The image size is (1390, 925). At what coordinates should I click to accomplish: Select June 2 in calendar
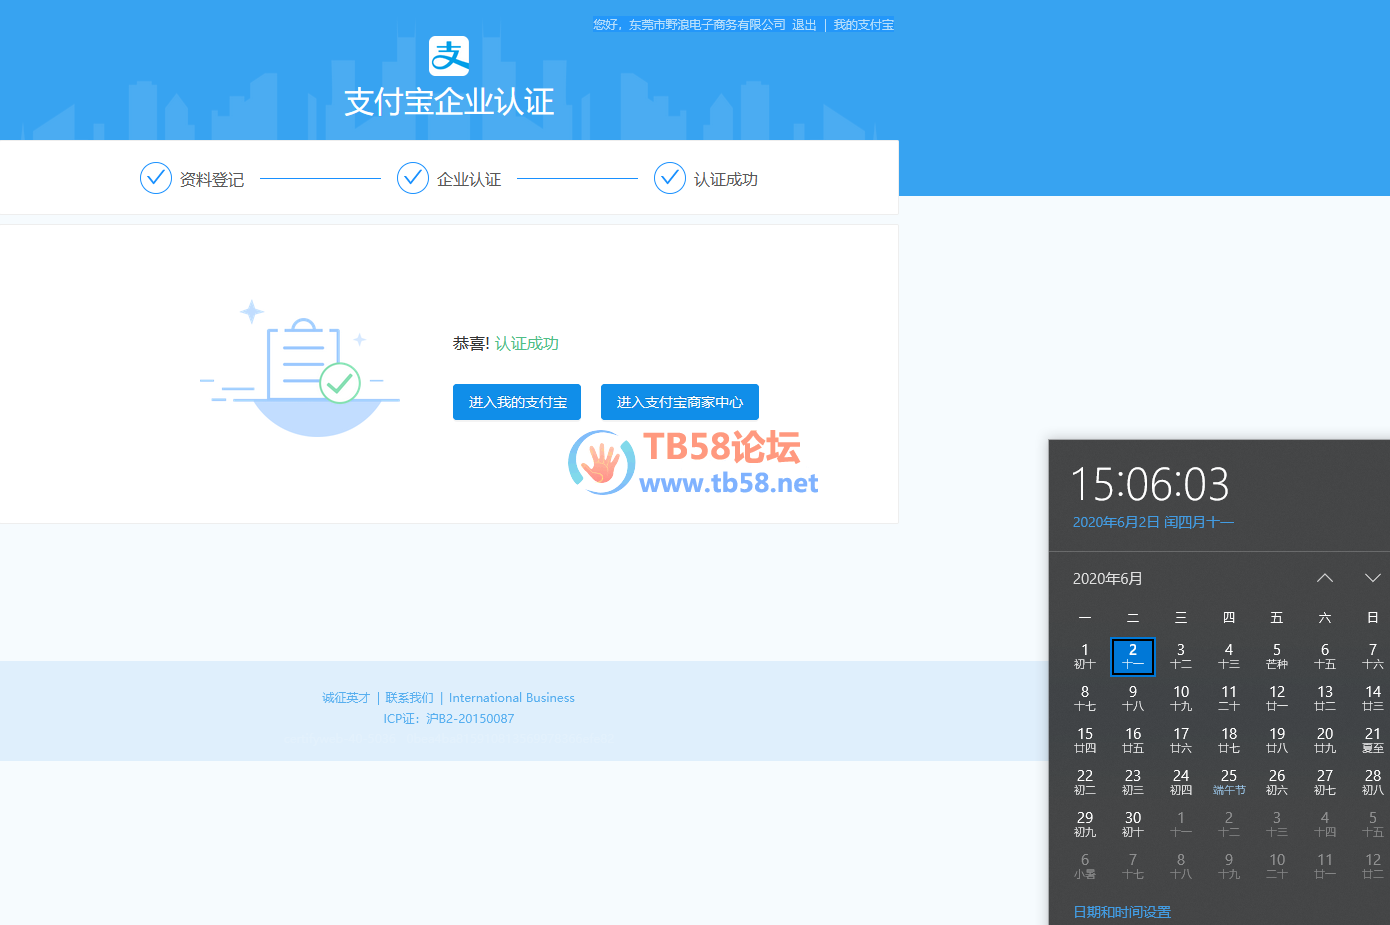pyautogui.click(x=1133, y=657)
